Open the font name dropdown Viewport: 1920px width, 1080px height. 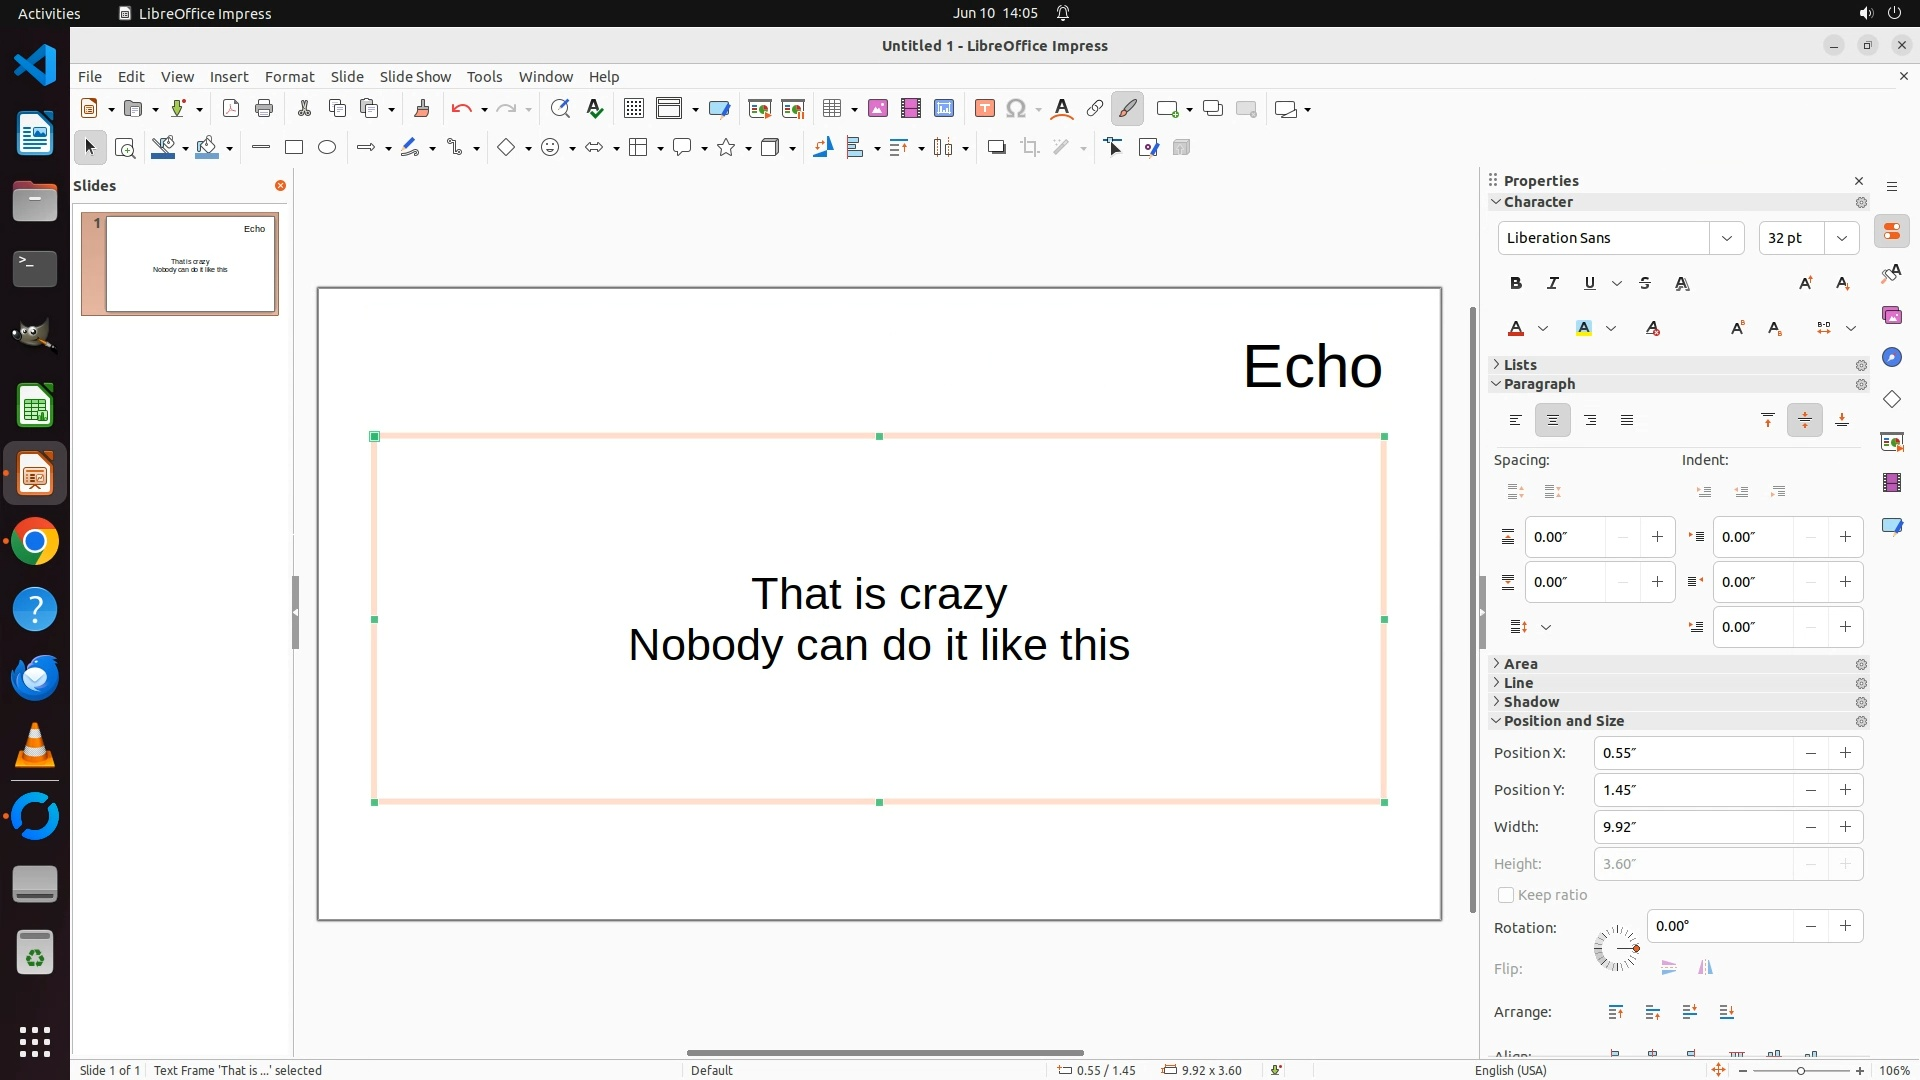pos(1726,238)
